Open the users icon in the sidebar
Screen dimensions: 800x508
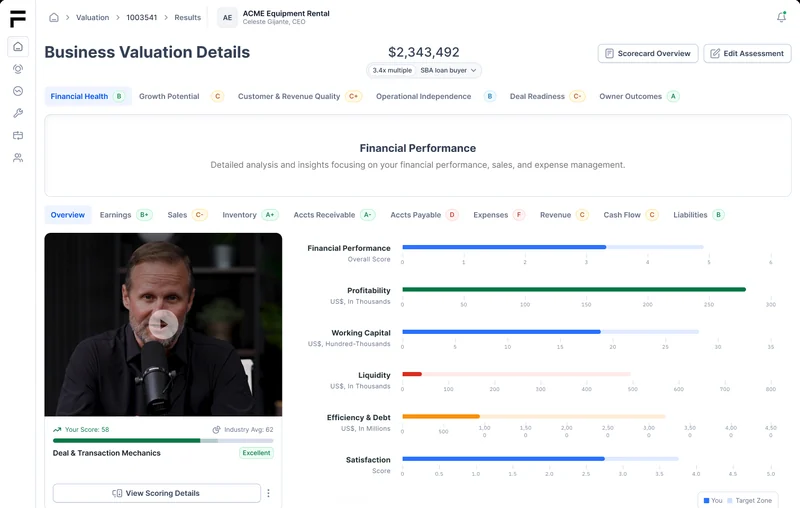pyautogui.click(x=18, y=158)
